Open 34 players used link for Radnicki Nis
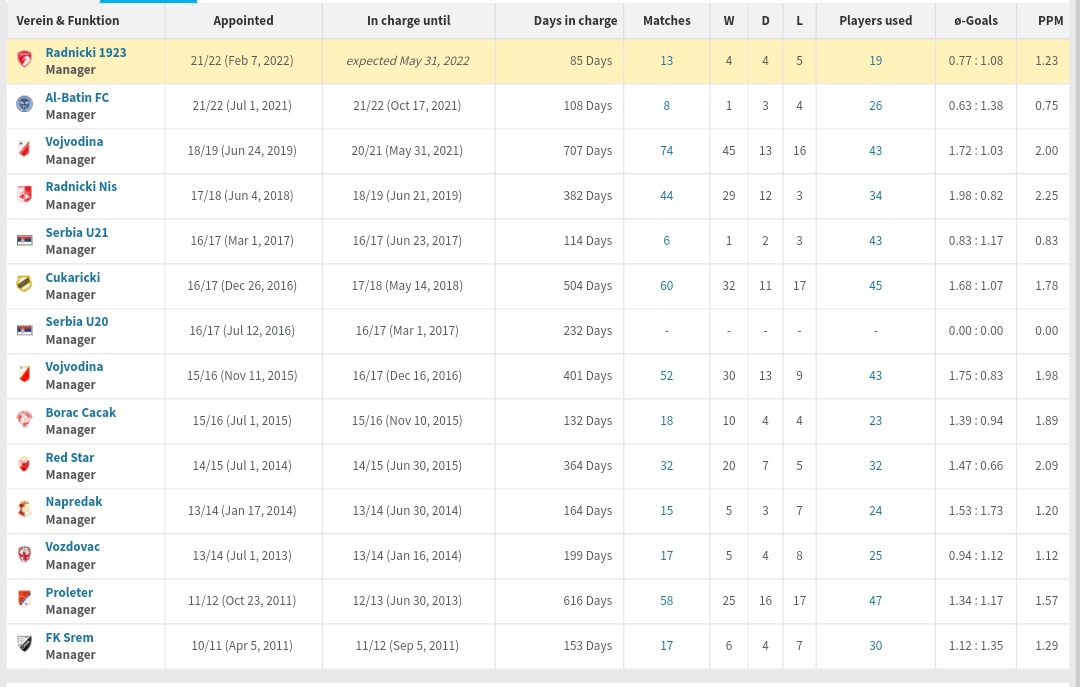The image size is (1080, 687). pyautogui.click(x=875, y=196)
